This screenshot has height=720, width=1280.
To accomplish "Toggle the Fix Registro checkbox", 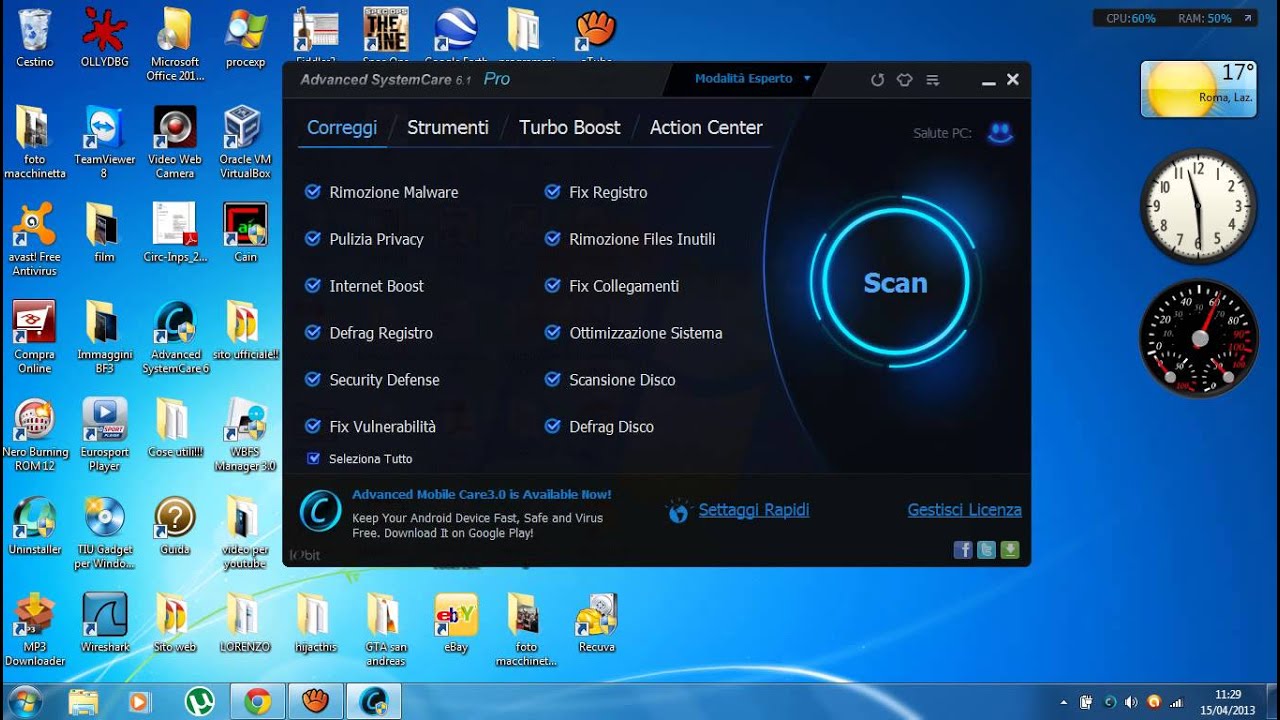I will point(553,192).
